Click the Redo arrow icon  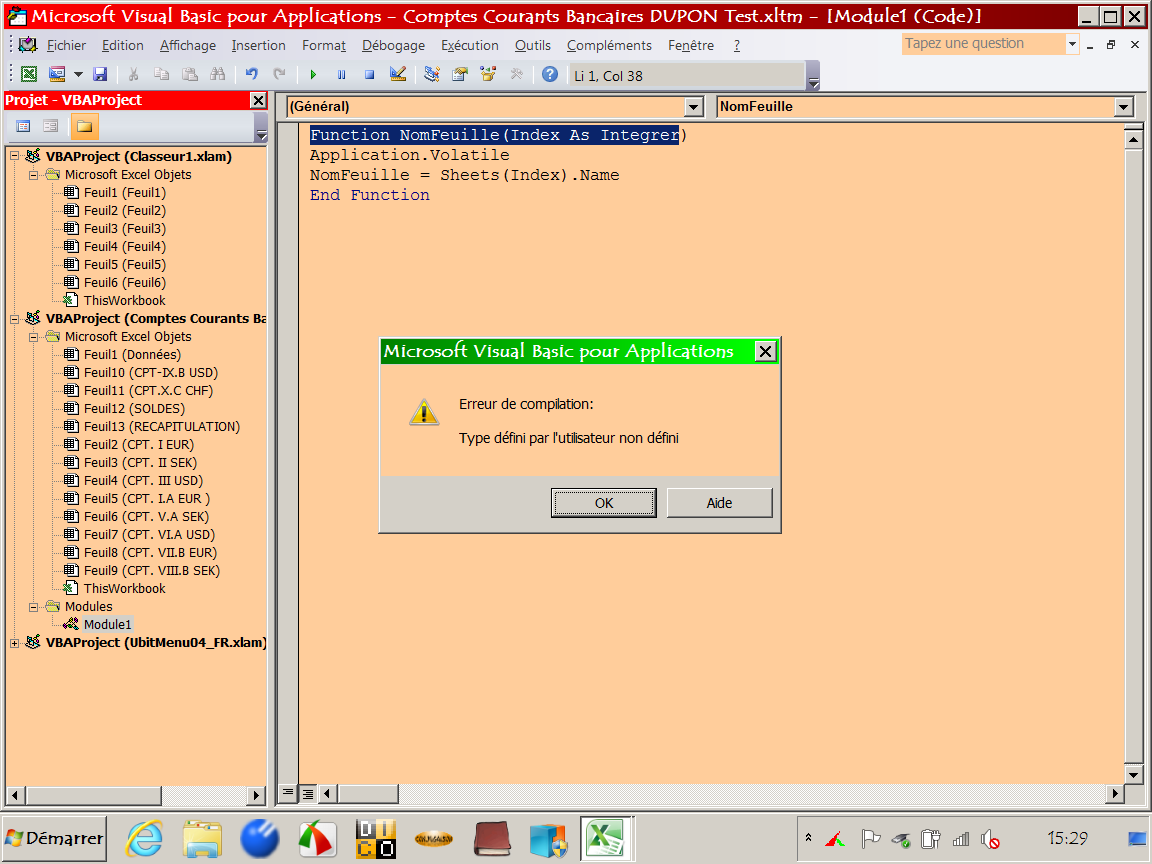click(x=279, y=74)
